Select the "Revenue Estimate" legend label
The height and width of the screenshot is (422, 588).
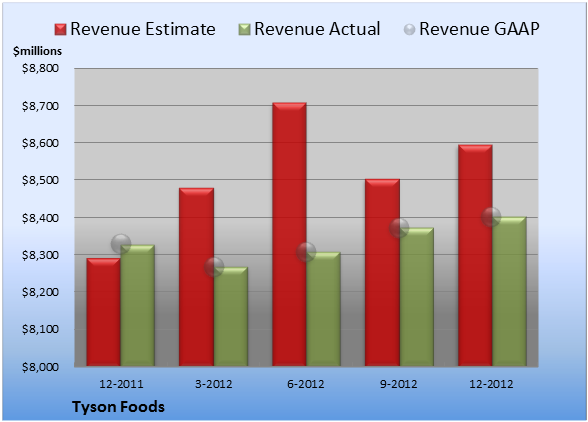[143, 29]
